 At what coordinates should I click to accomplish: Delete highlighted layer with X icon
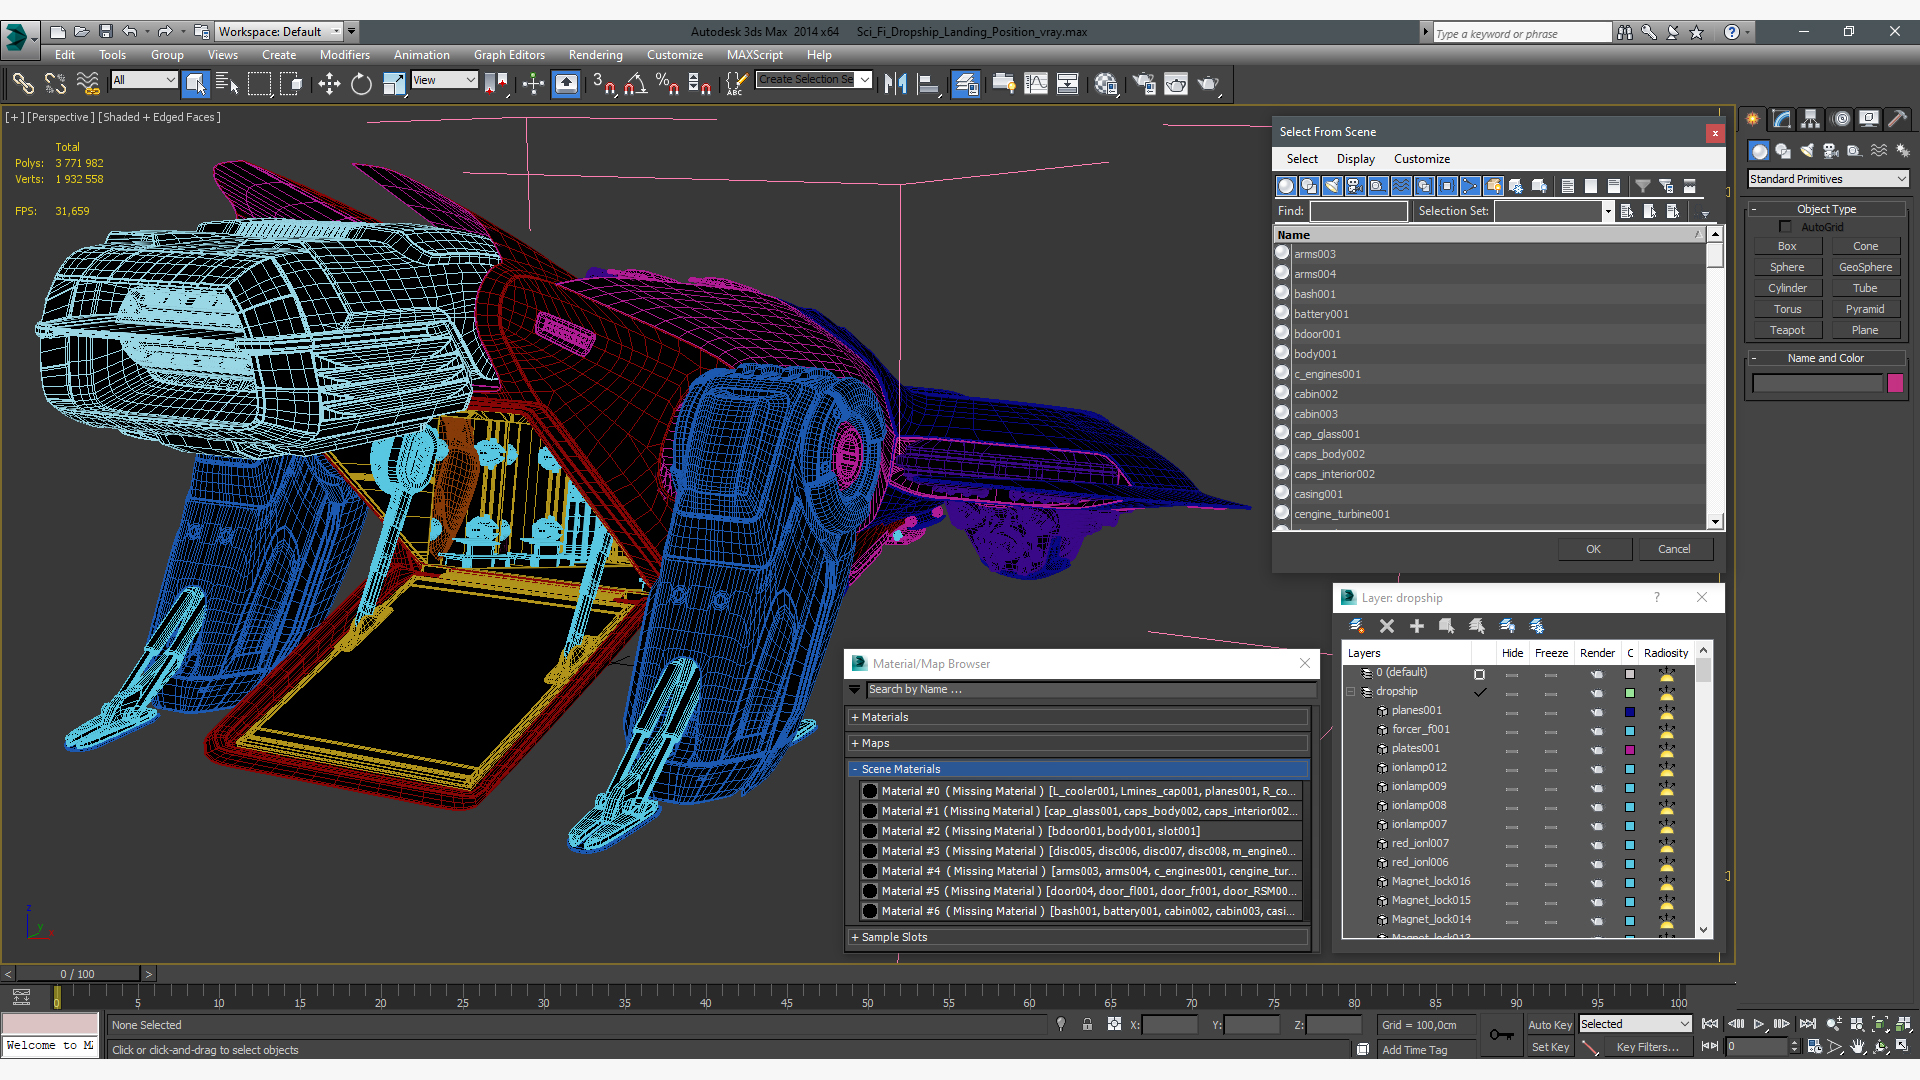[1387, 626]
